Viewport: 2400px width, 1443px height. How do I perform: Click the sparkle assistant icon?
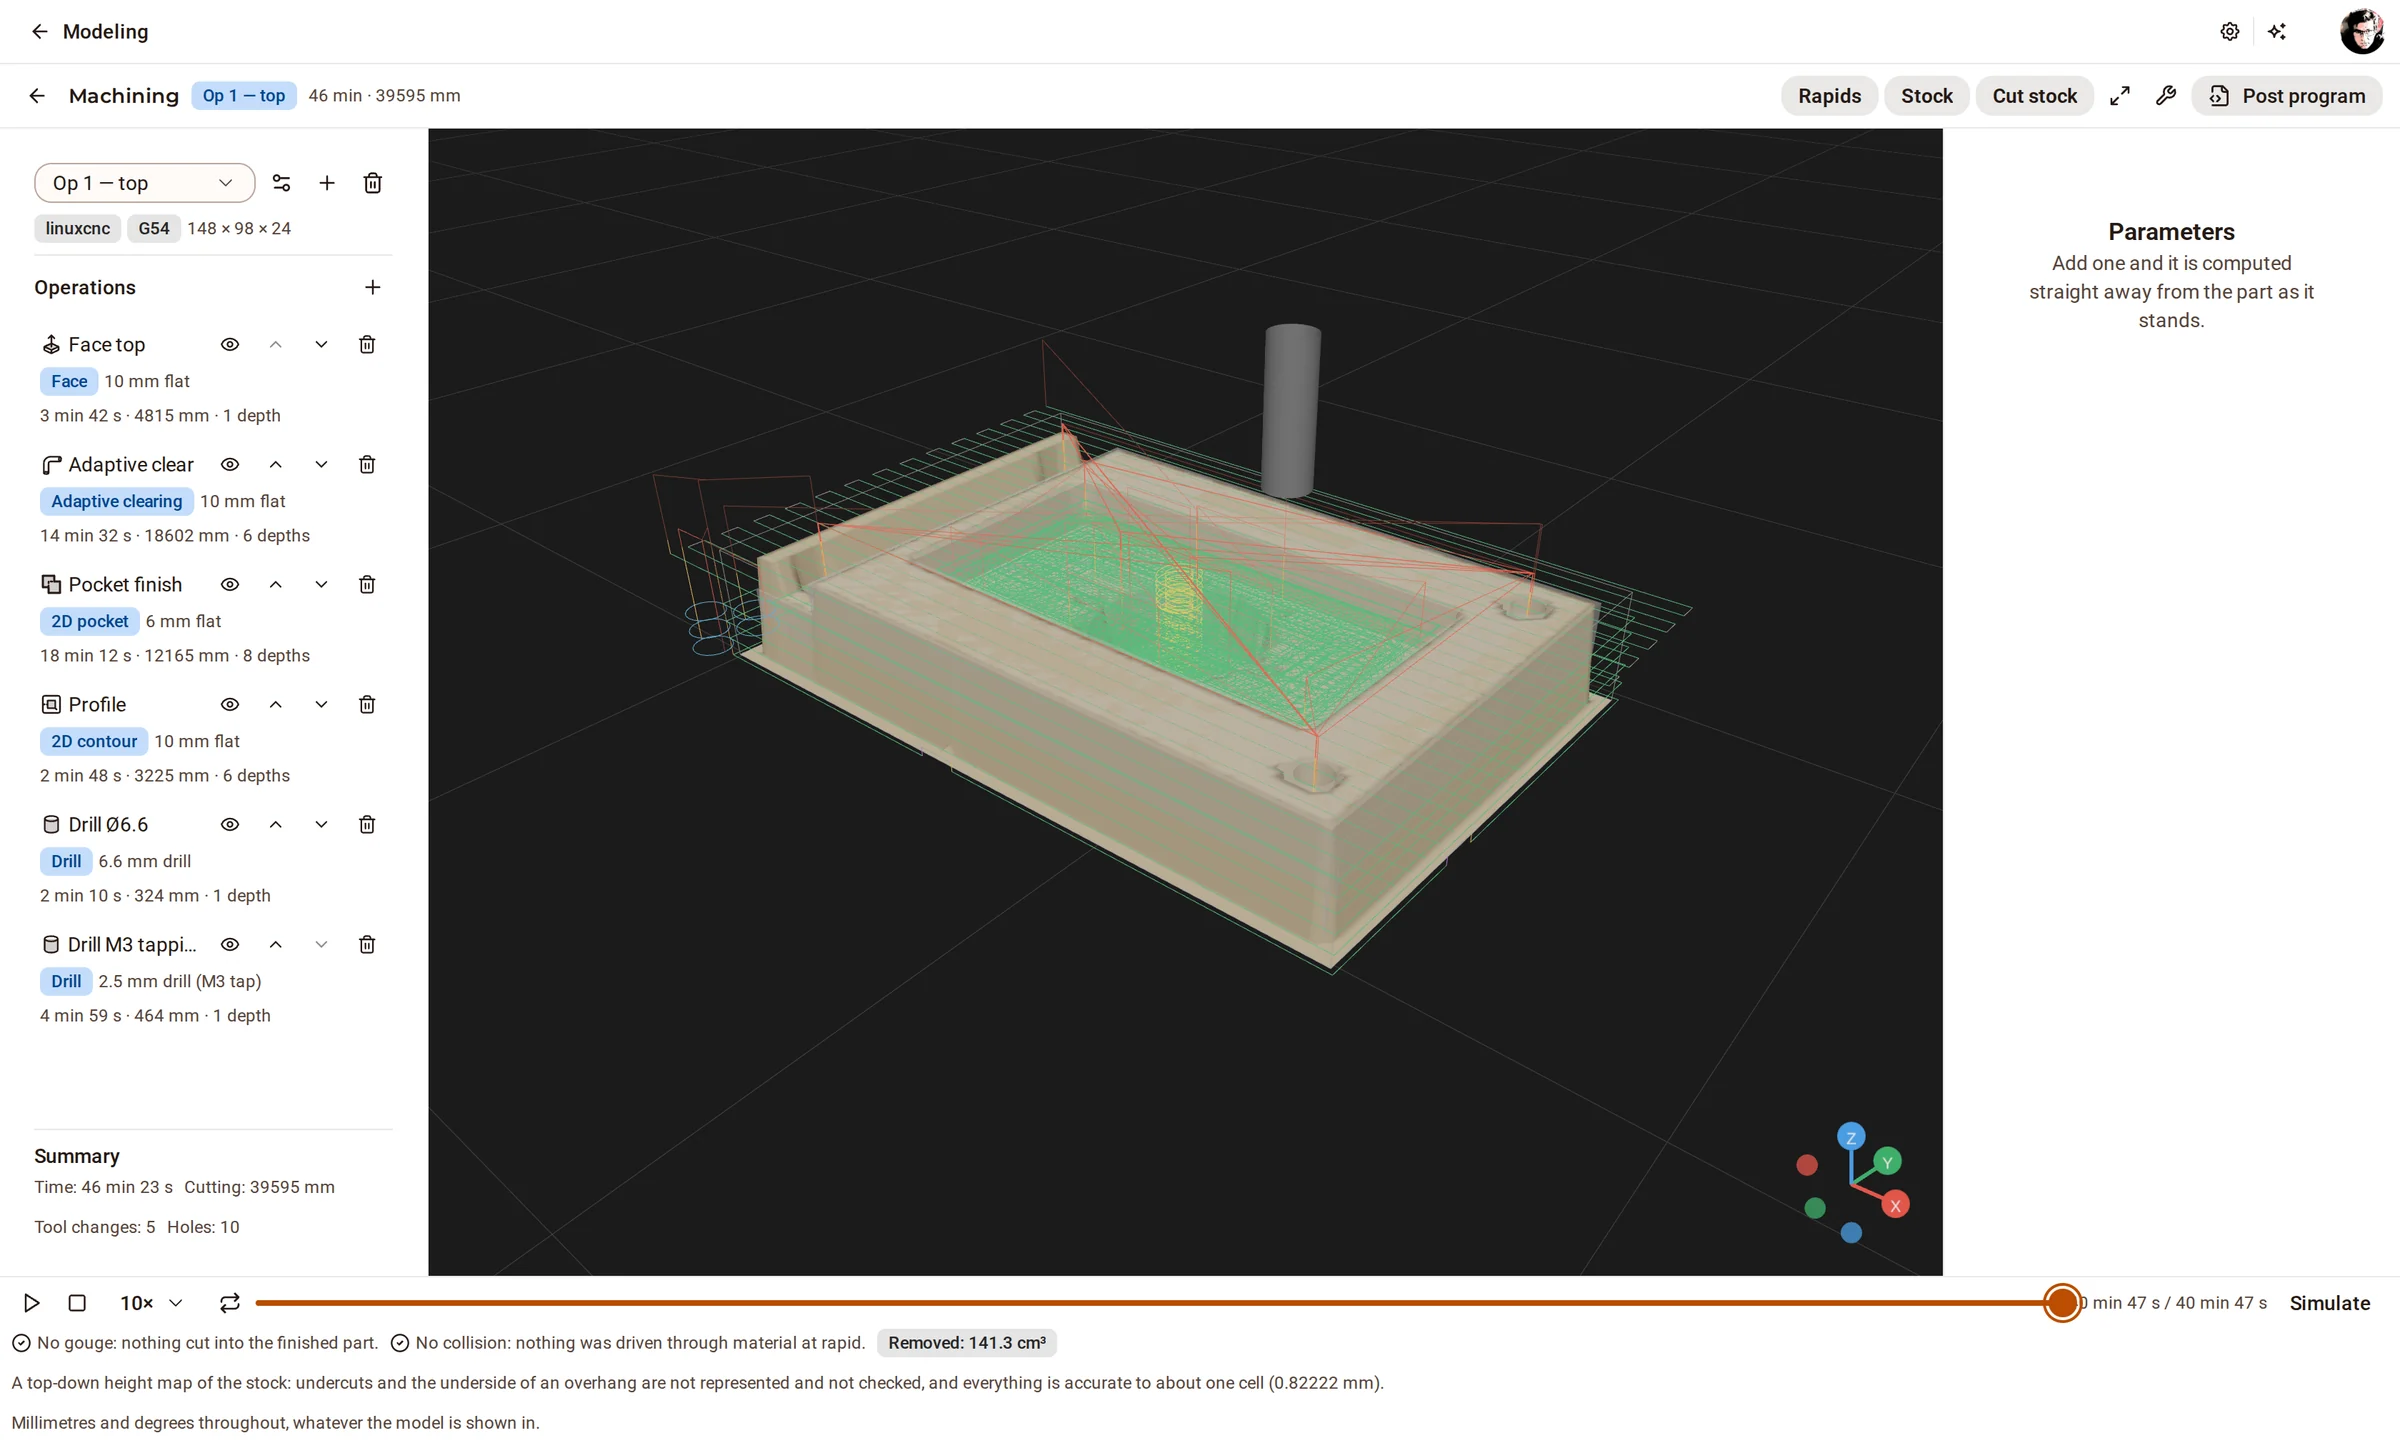pos(2277,32)
